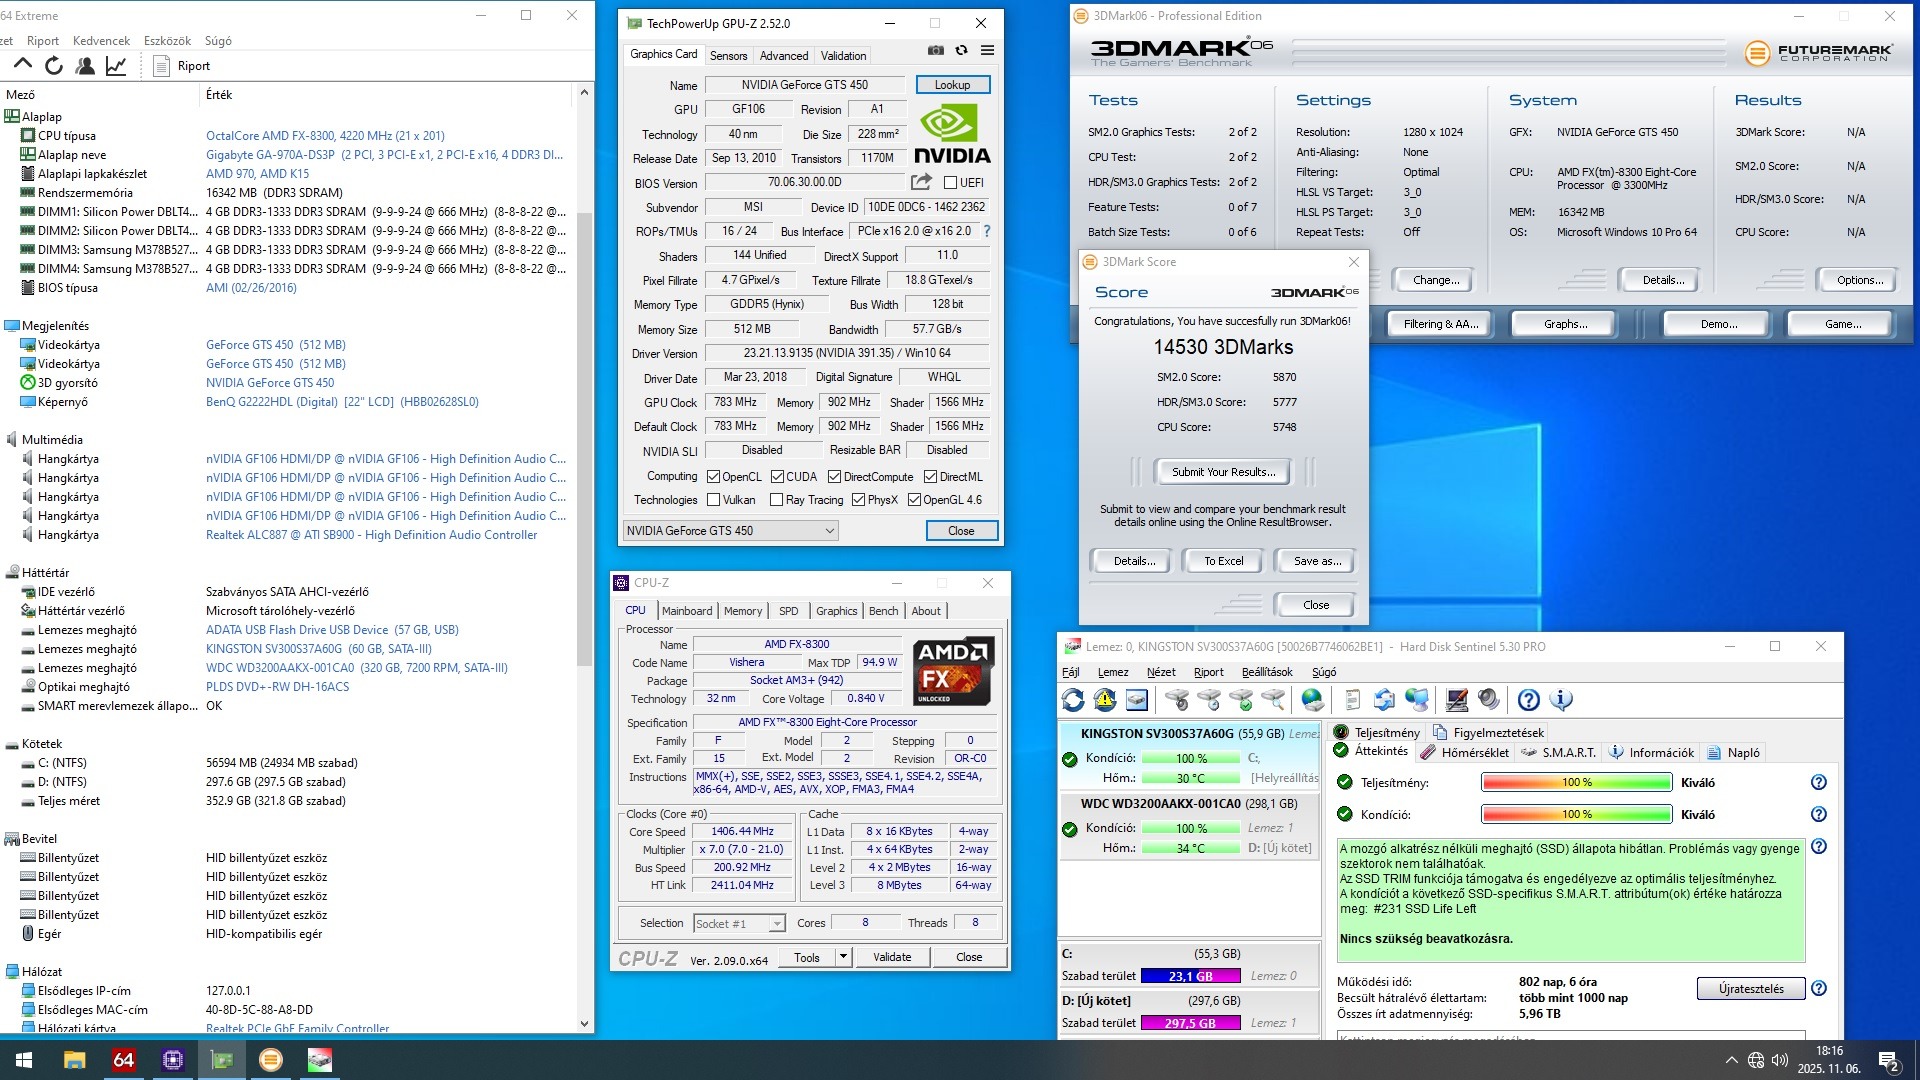Viewport: 1920px width, 1080px height.
Task: Click the globe disk icon in Sentinel toolbar
Action: click(1313, 700)
